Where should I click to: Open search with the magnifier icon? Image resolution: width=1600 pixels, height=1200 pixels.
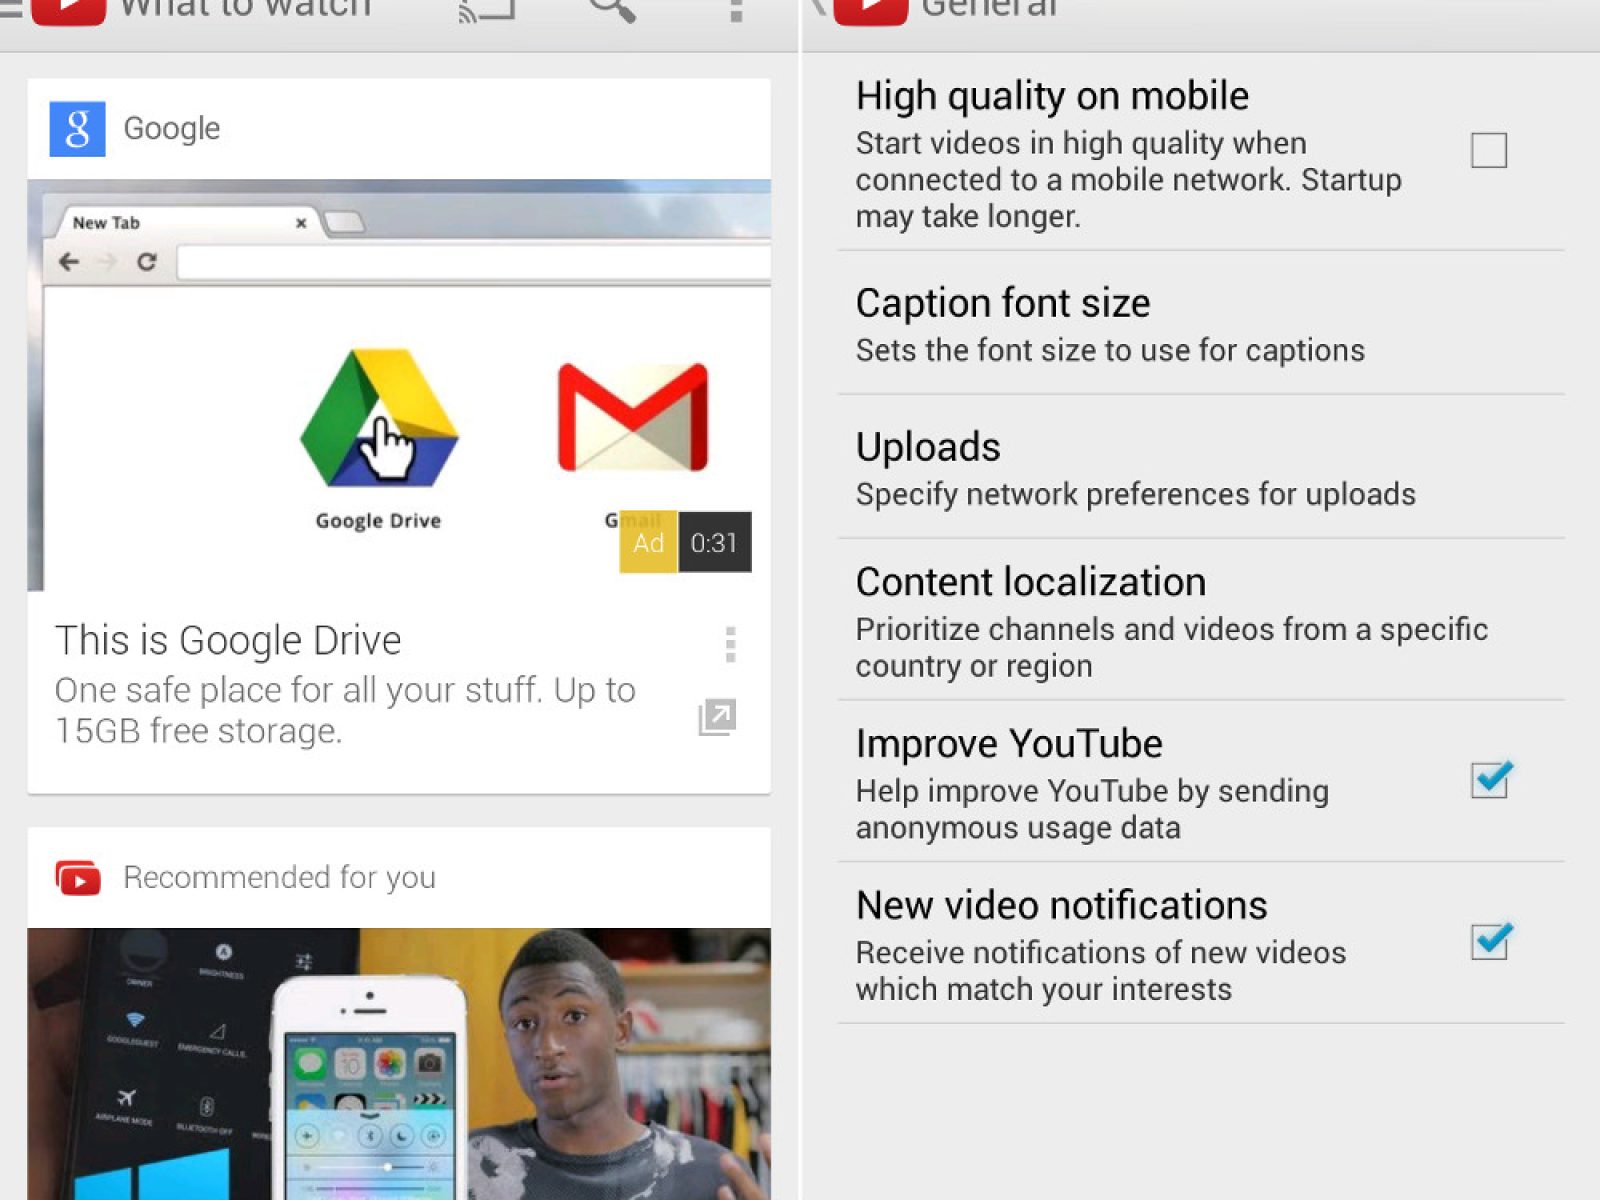[x=612, y=11]
